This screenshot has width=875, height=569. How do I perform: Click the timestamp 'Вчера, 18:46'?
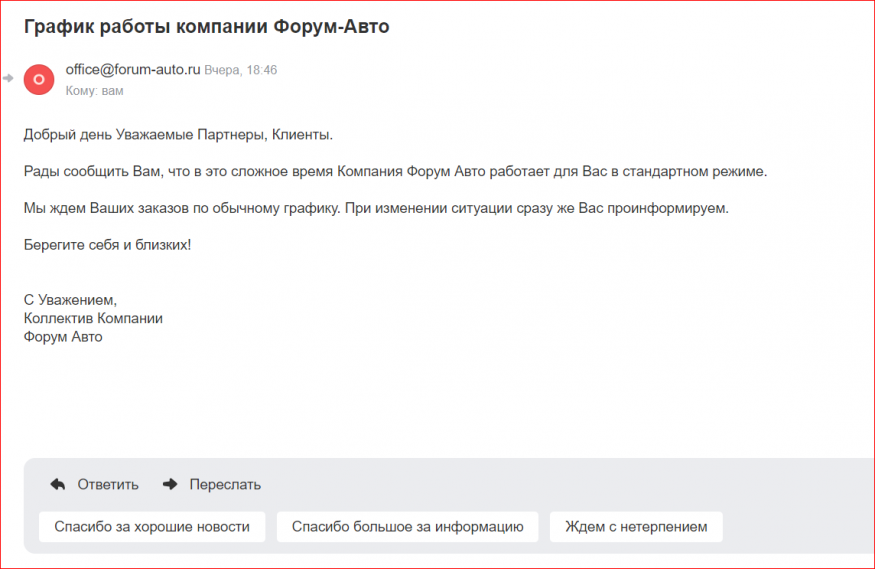click(x=241, y=70)
